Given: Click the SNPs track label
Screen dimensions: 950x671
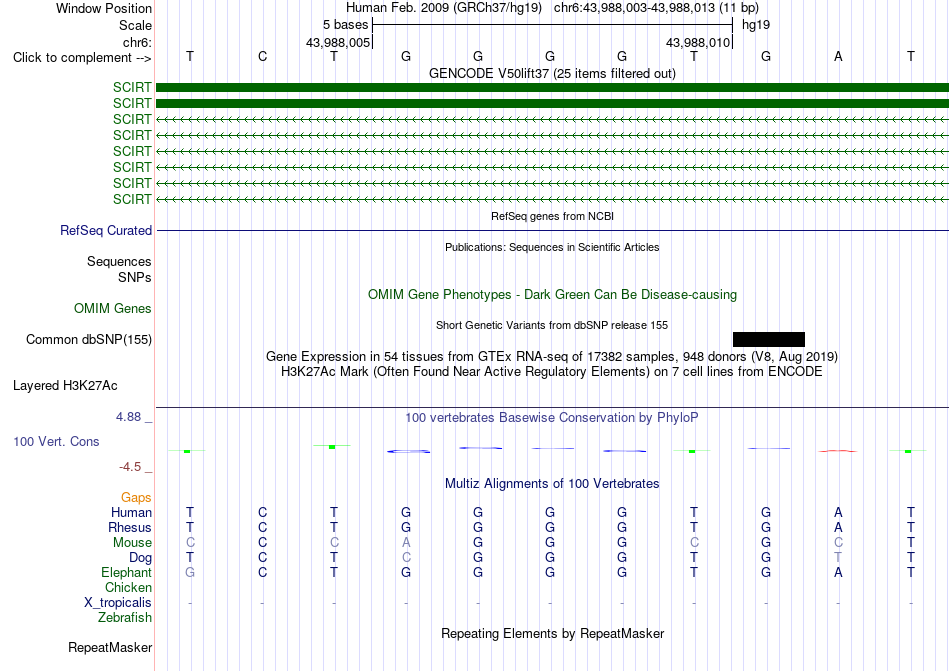Looking at the screenshot, I should pos(135,277).
